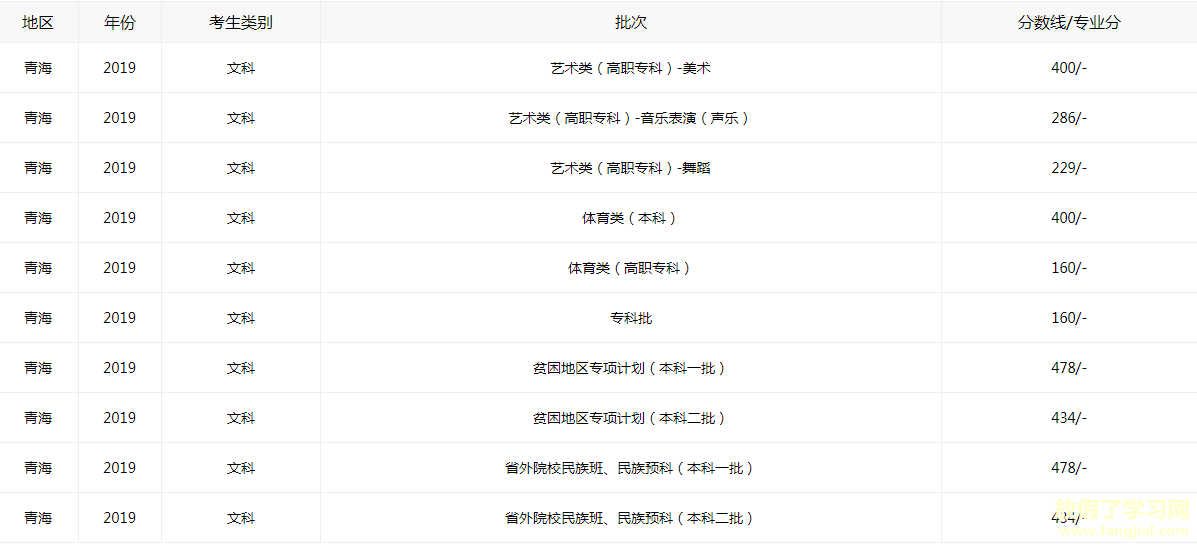The image size is (1197, 549).
Task: Click 2019 in the 民族预科(本科一批) row
Action: (x=120, y=468)
